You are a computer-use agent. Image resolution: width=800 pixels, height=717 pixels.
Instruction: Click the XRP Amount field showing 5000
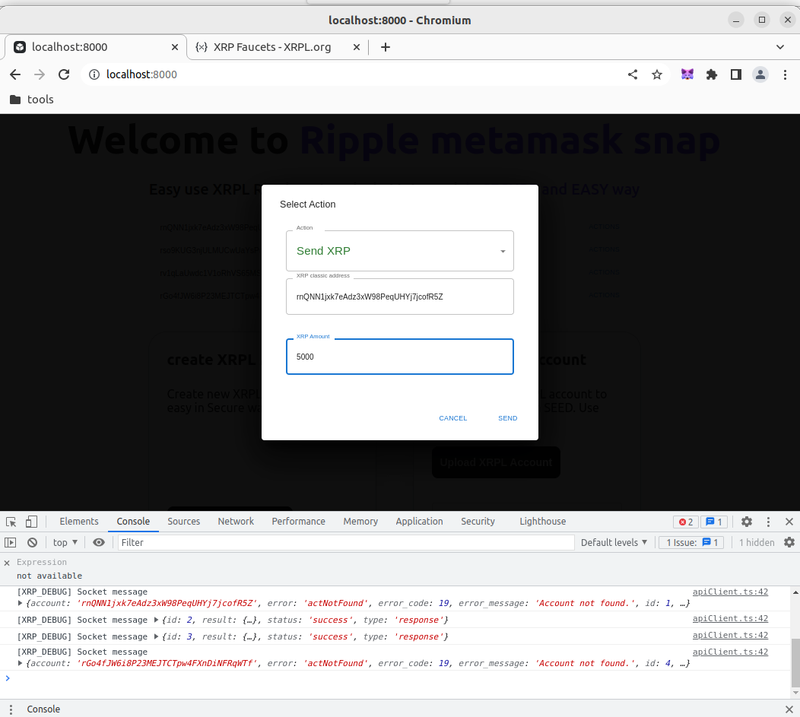(399, 357)
